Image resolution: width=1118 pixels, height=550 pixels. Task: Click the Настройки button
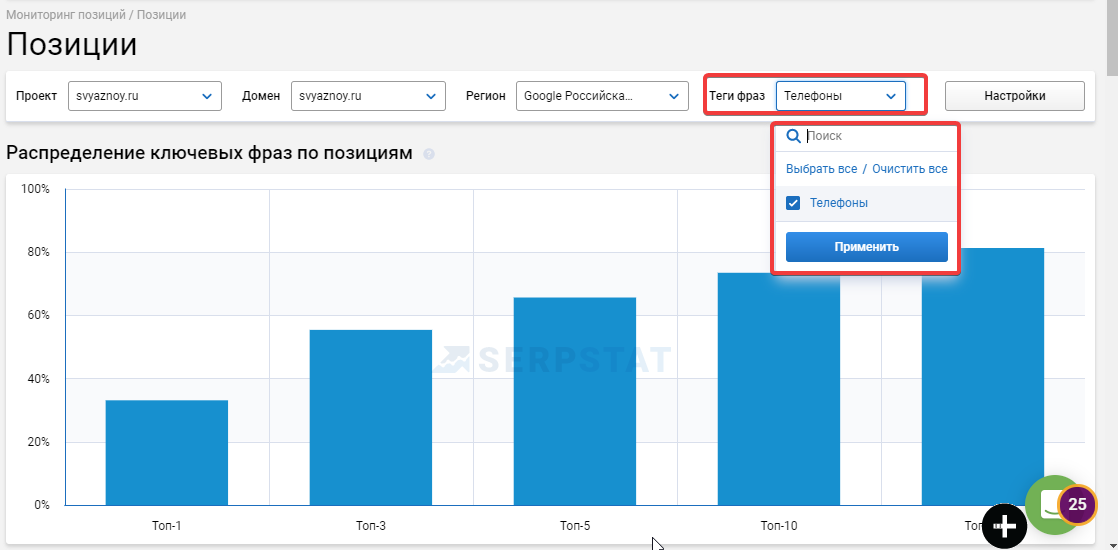(1015, 96)
